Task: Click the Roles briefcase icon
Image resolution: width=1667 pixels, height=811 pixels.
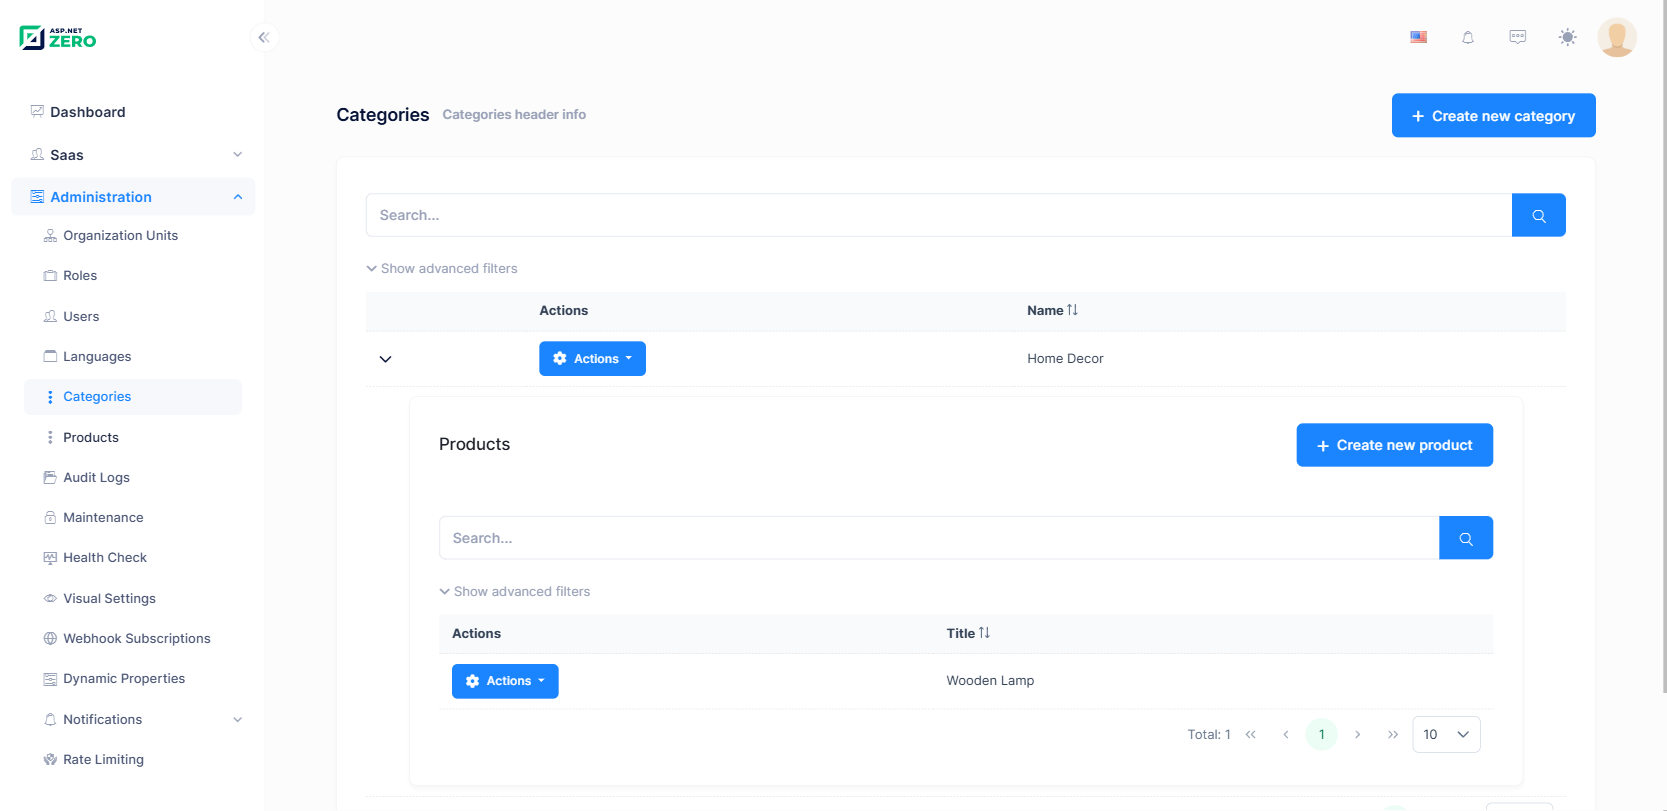Action: tap(50, 276)
